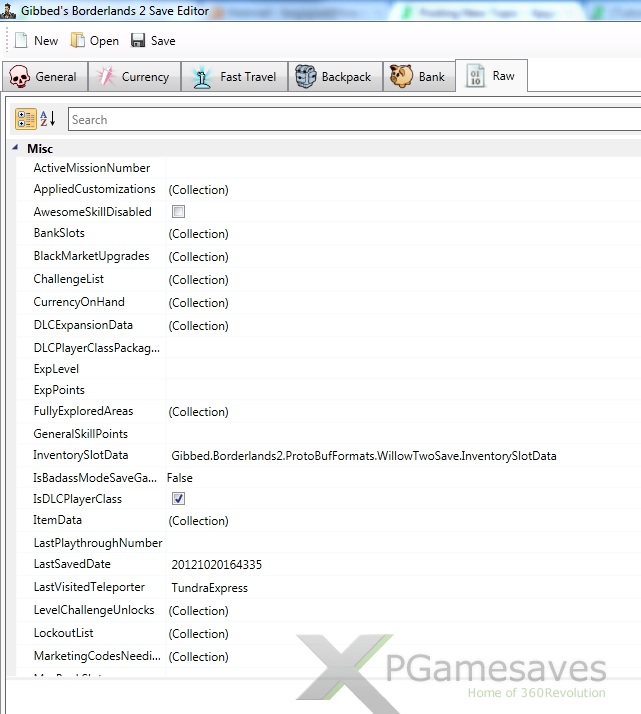641x714 pixels.
Task: Click the New file icon
Action: [x=20, y=41]
